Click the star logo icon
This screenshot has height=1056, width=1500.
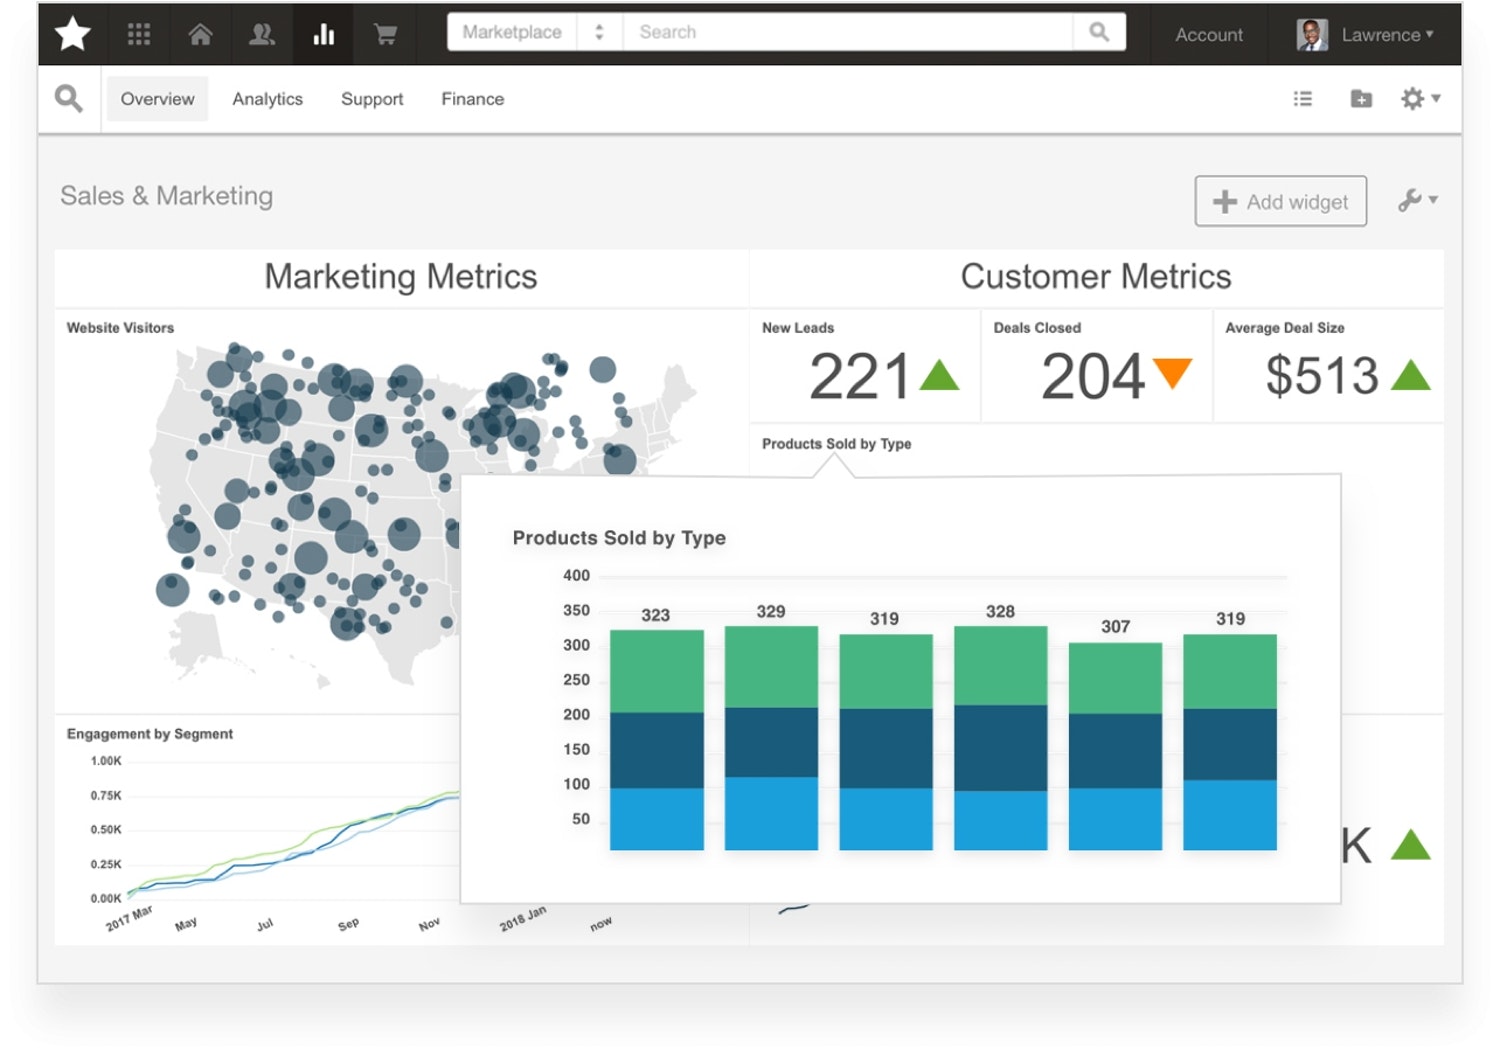click(72, 34)
